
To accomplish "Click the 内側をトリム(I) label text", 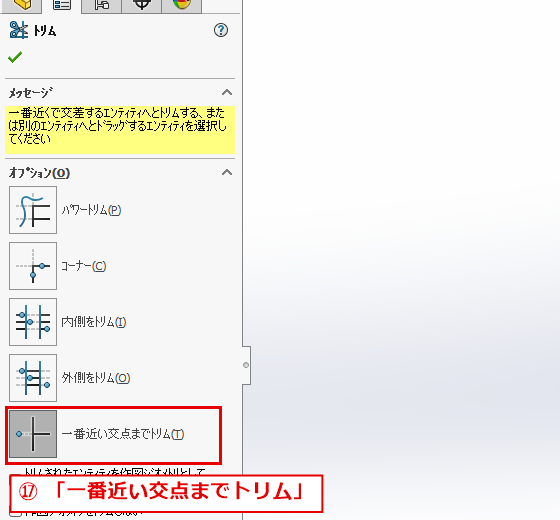I will [94, 322].
